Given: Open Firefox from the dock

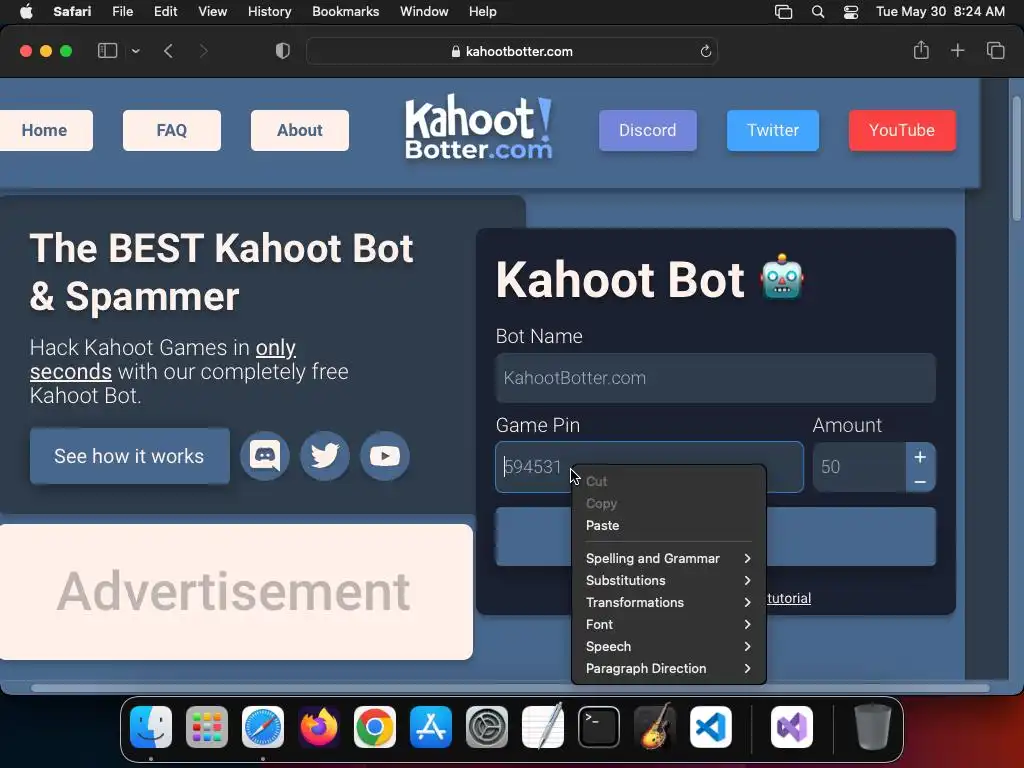Looking at the screenshot, I should tap(319, 727).
